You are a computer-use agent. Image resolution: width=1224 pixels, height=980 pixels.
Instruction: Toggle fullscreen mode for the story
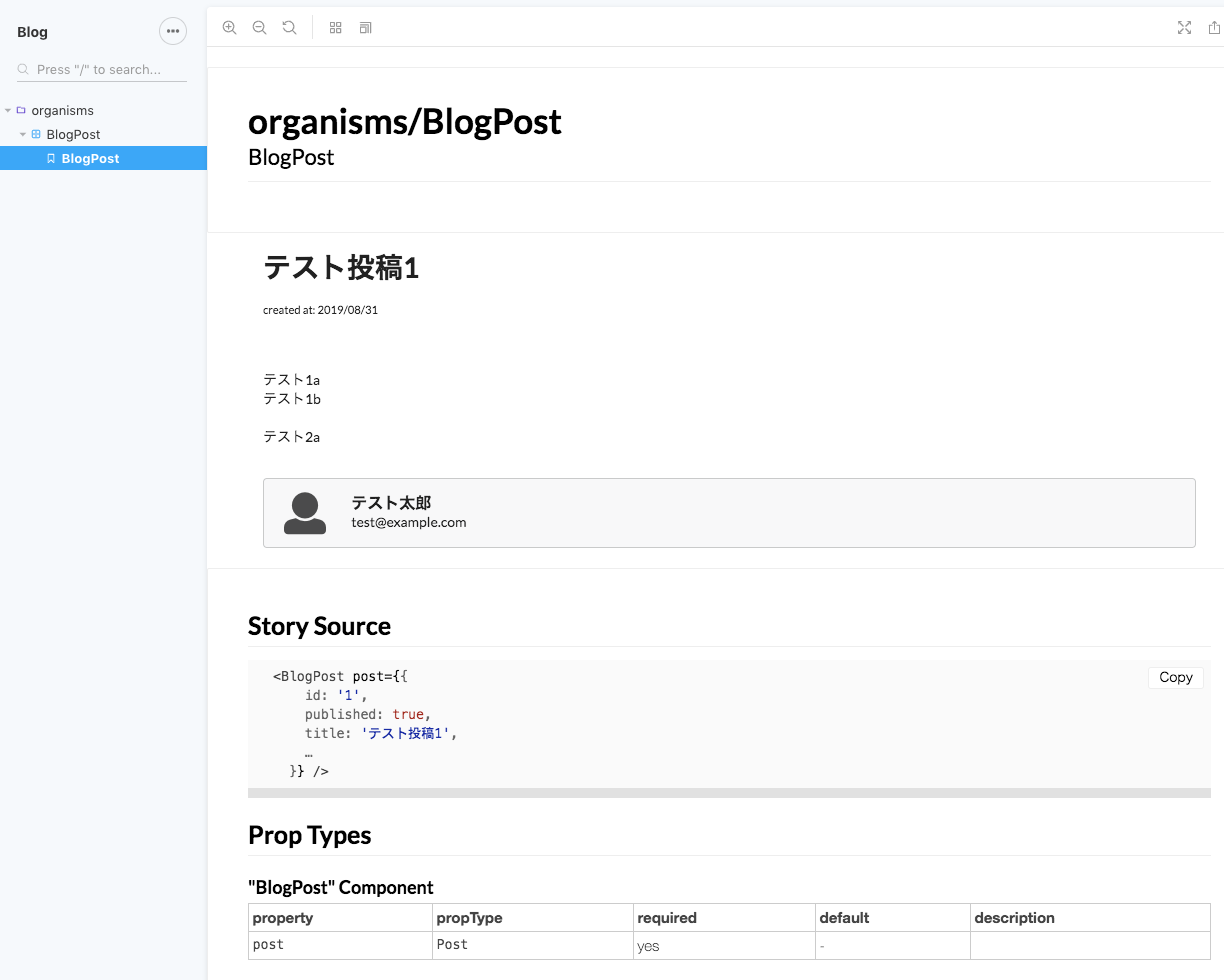point(1184,27)
